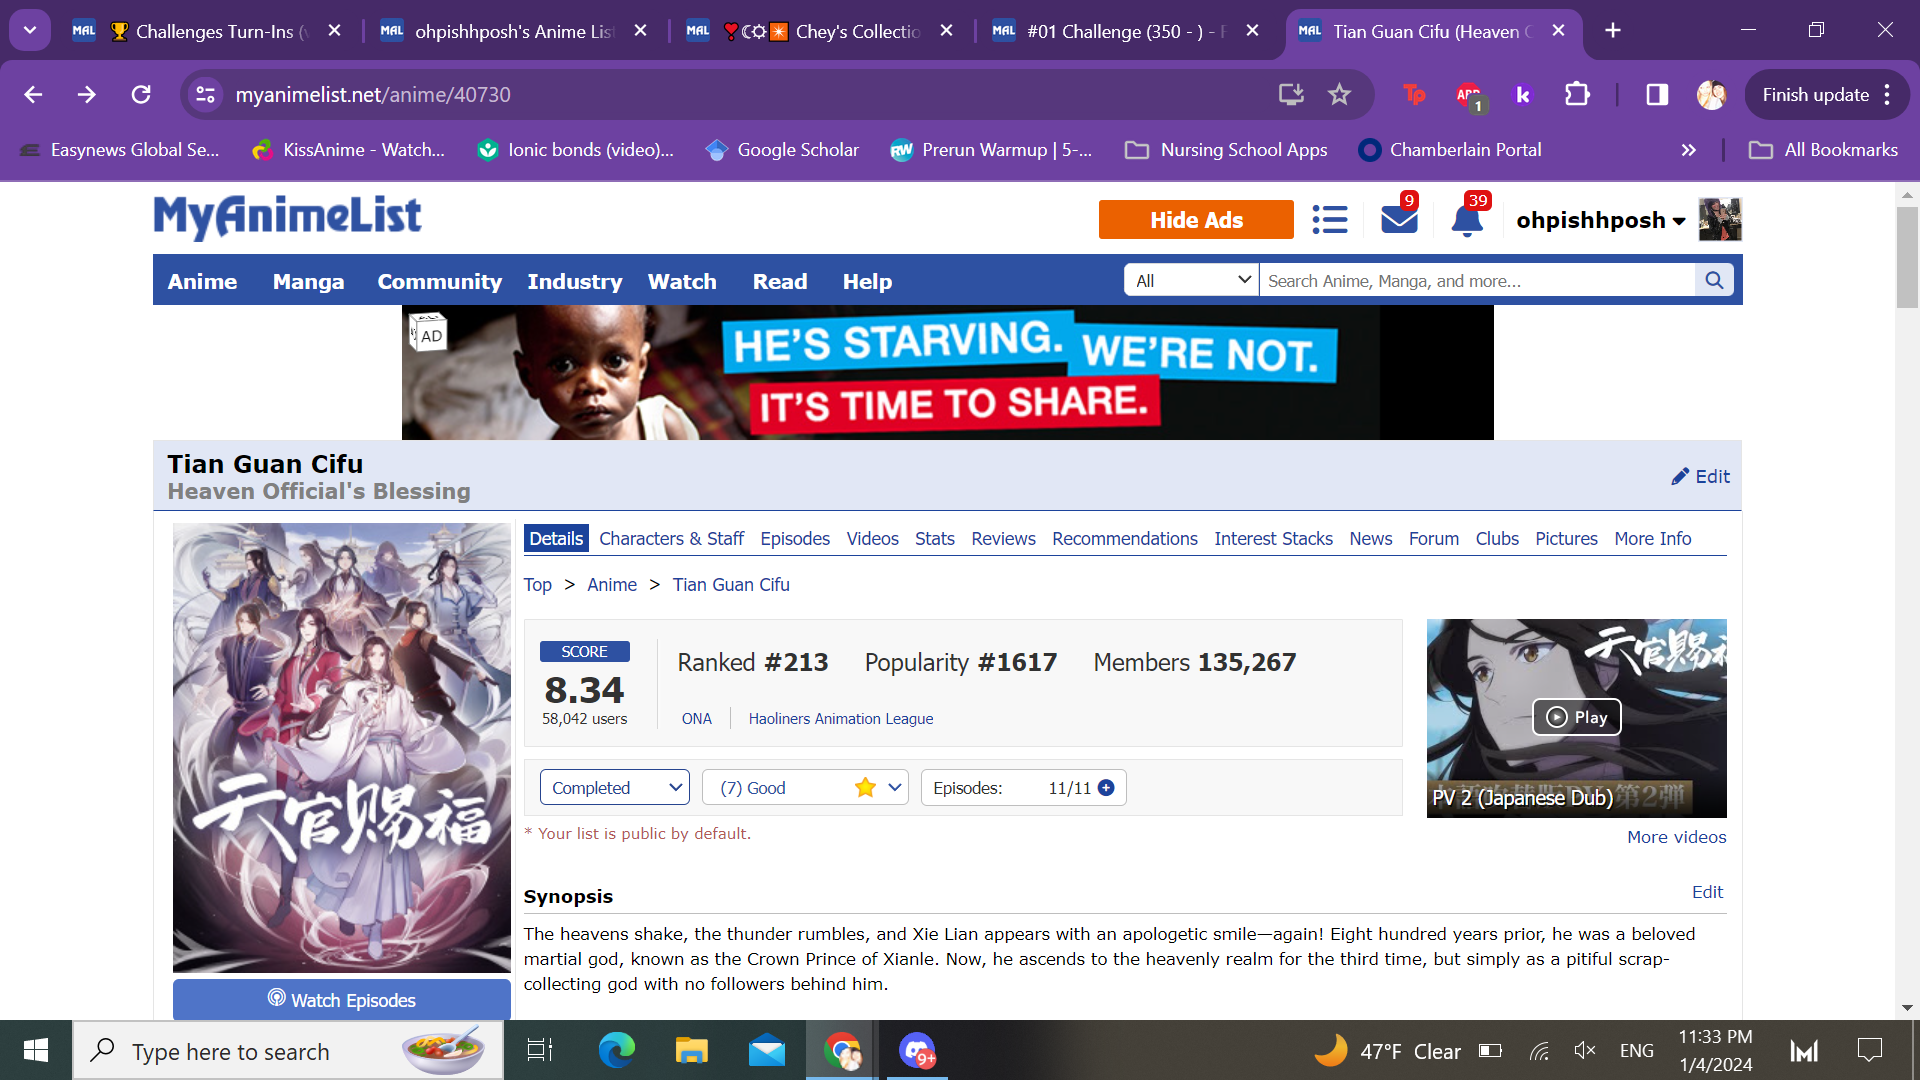The height and width of the screenshot is (1080, 1920).
Task: Open the Chrome profile avatar
Action: (x=1711, y=94)
